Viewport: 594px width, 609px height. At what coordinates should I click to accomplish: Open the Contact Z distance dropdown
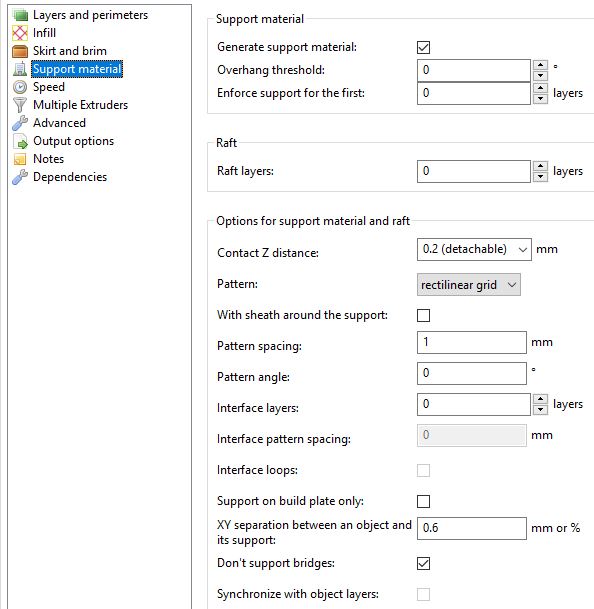click(474, 249)
